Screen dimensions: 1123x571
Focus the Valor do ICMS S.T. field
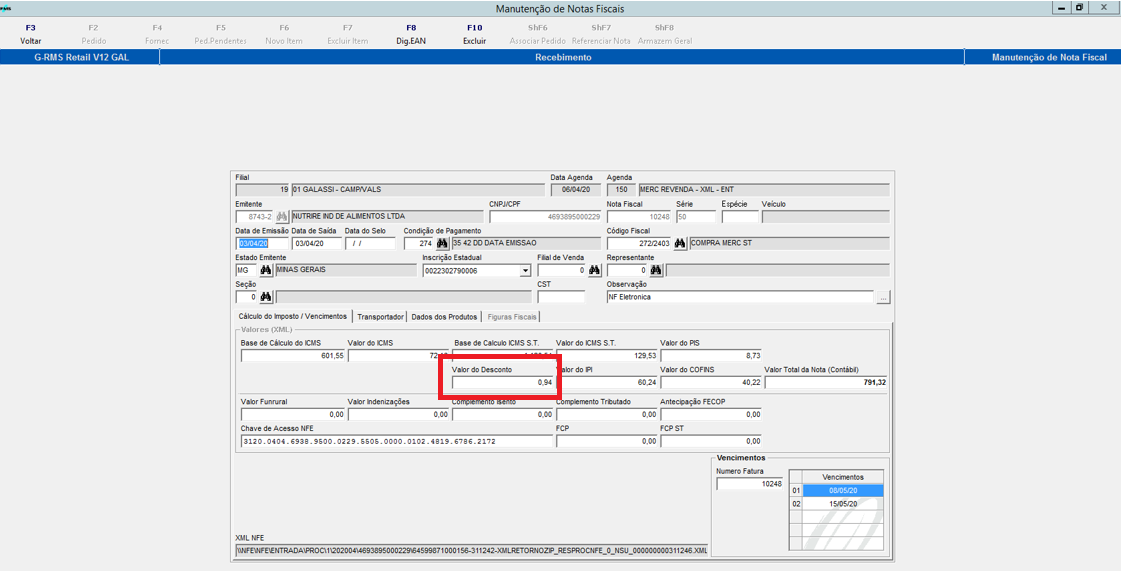pyautogui.click(x=607, y=355)
